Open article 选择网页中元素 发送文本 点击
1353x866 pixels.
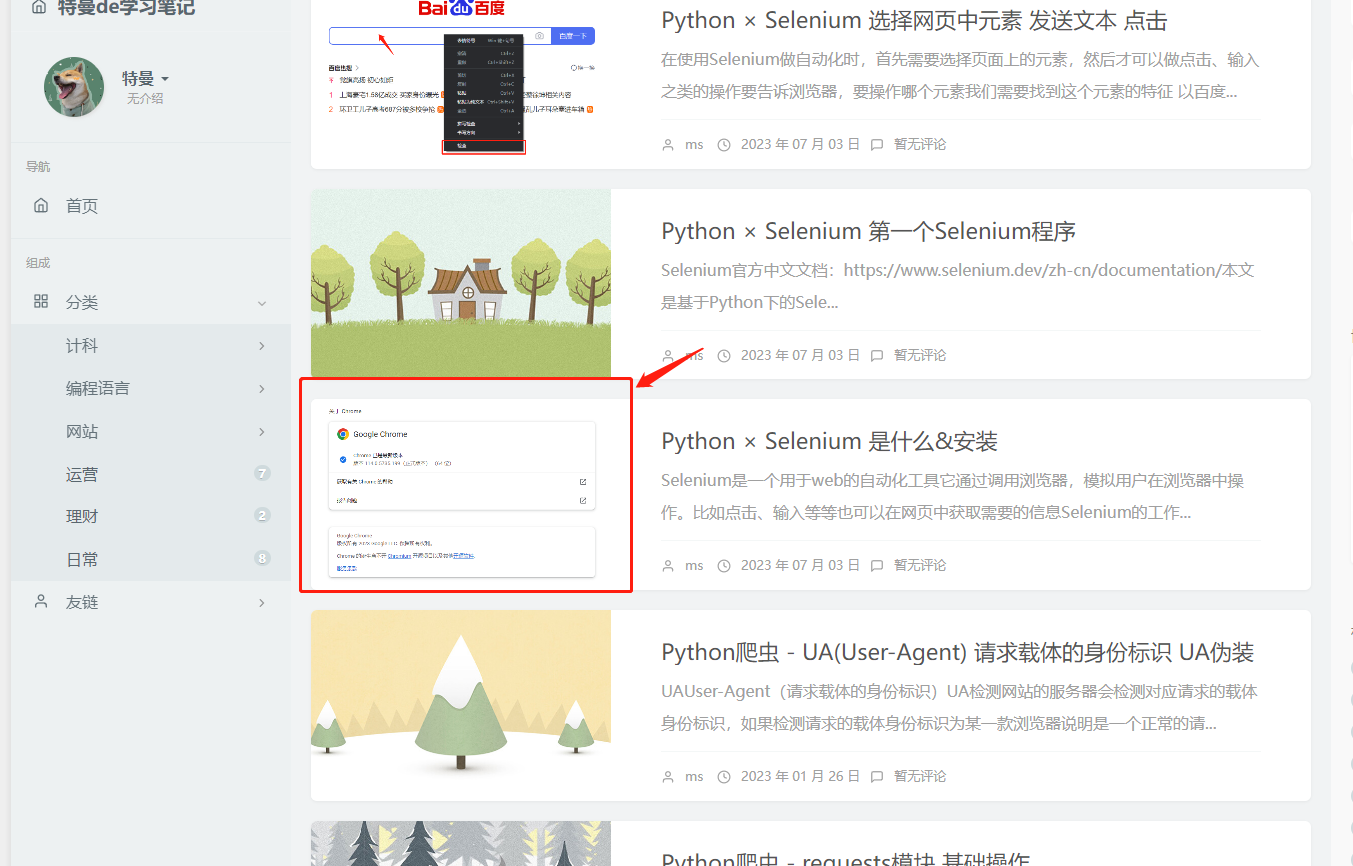914,21
